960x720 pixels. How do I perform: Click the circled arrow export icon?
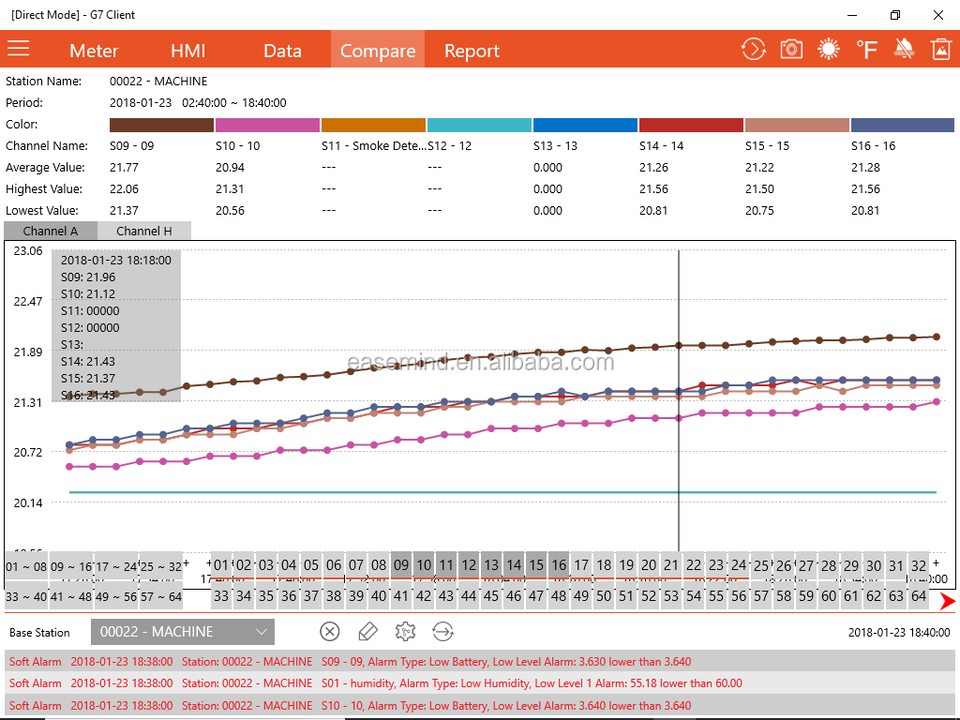tap(442, 632)
